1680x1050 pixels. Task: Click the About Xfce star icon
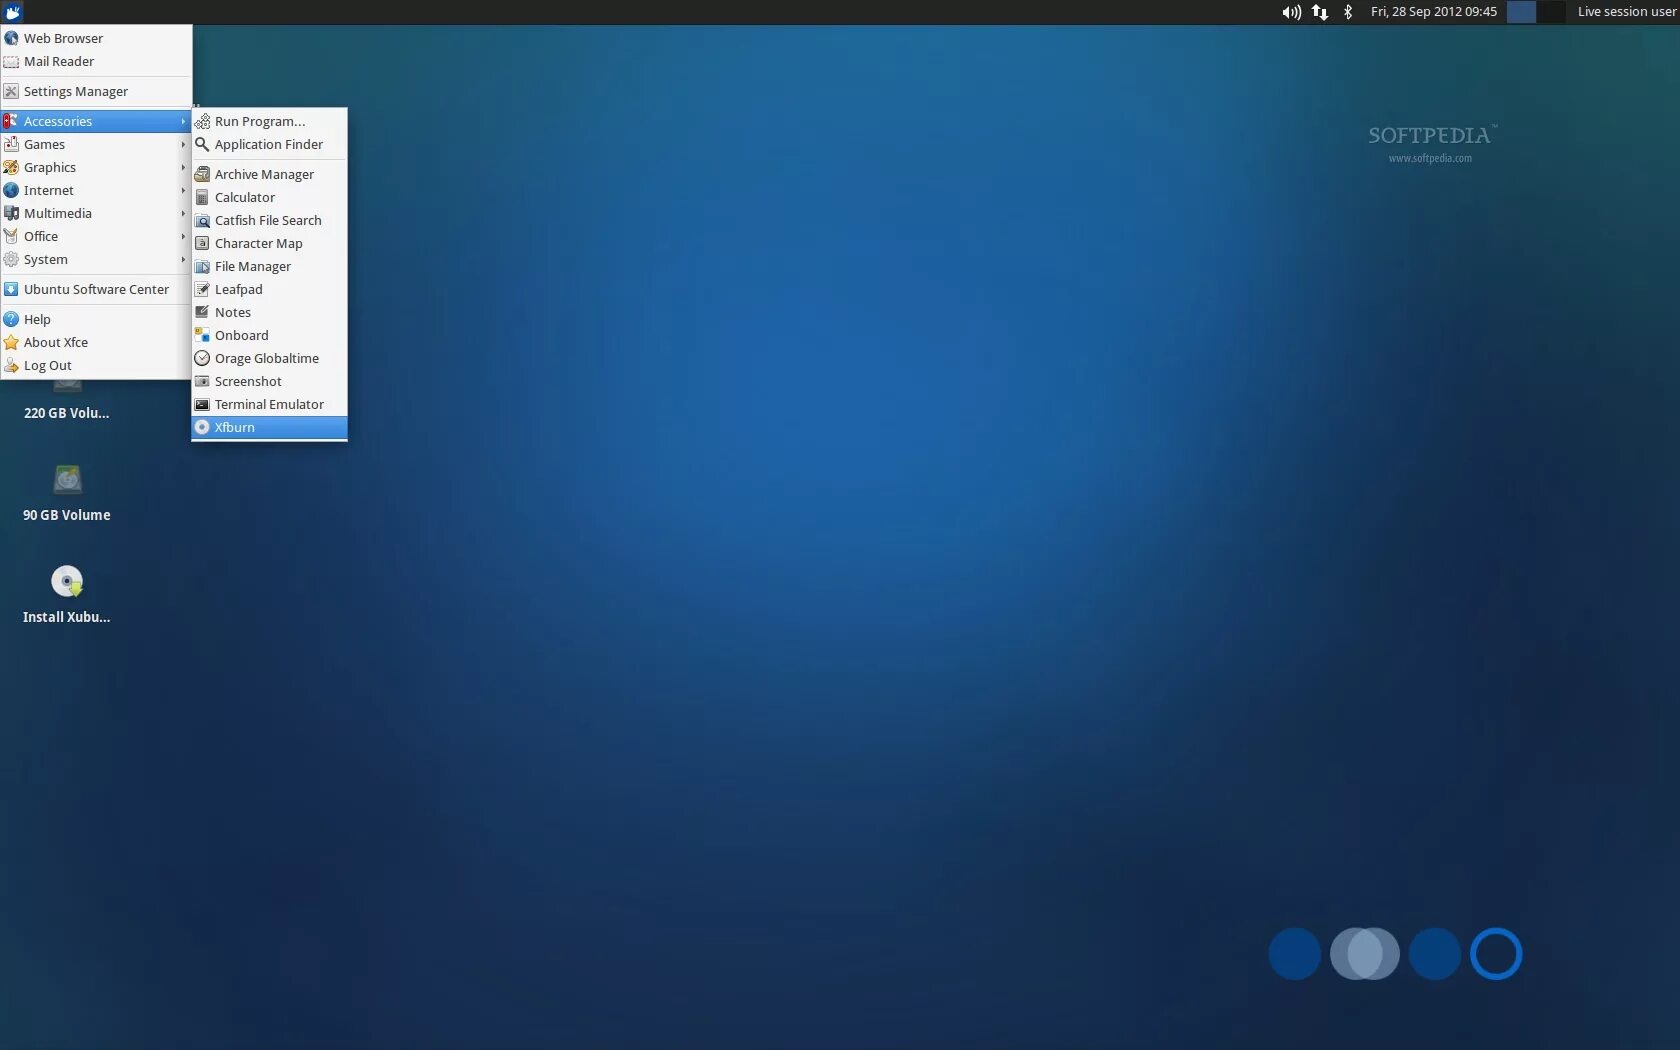click(x=11, y=342)
